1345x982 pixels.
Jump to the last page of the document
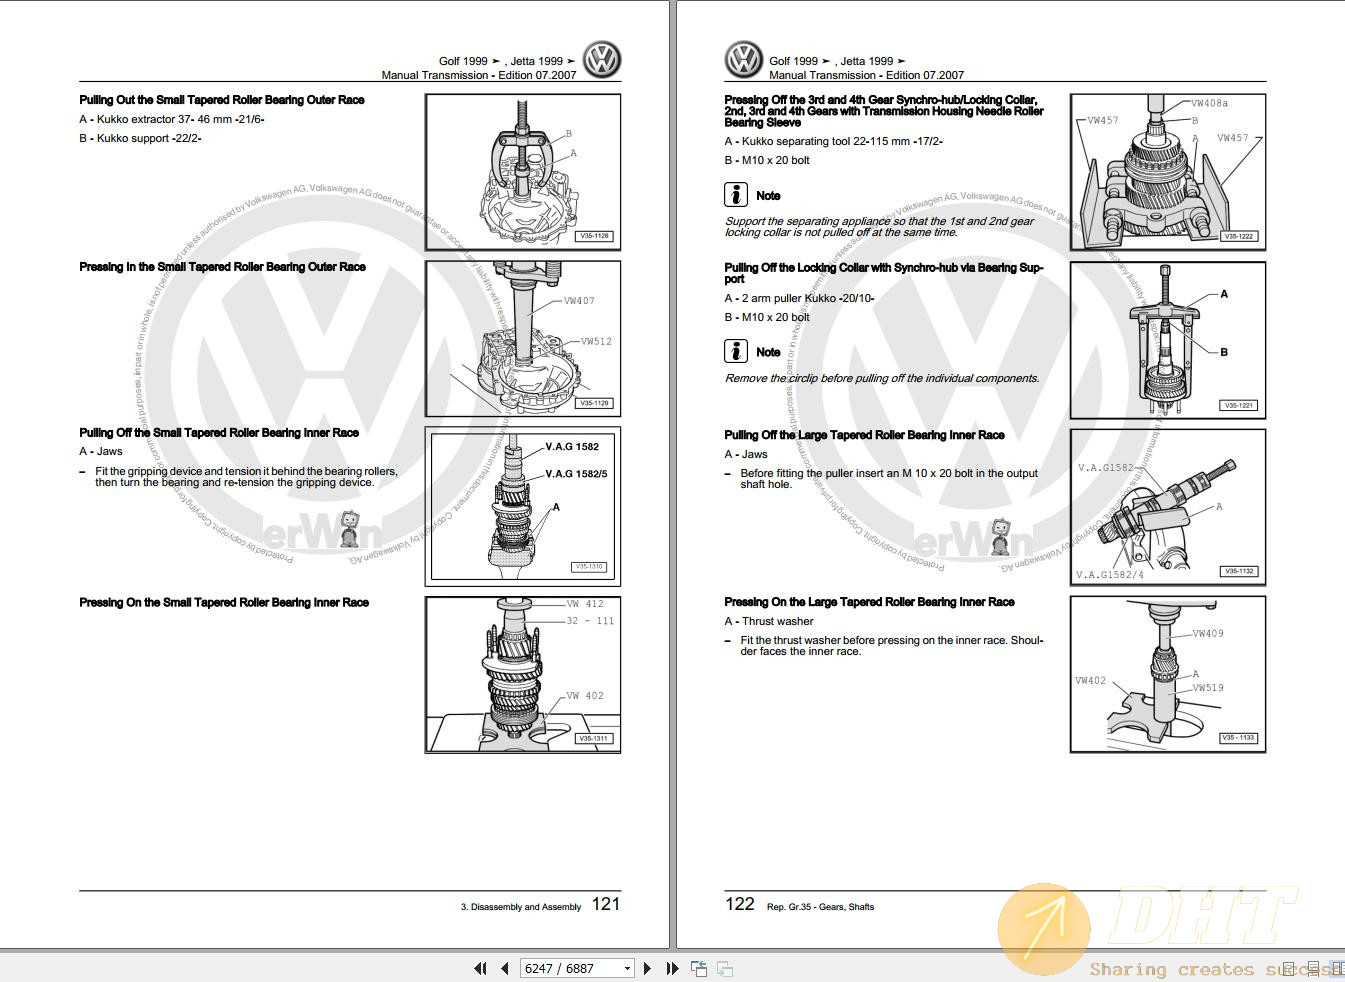(672, 968)
